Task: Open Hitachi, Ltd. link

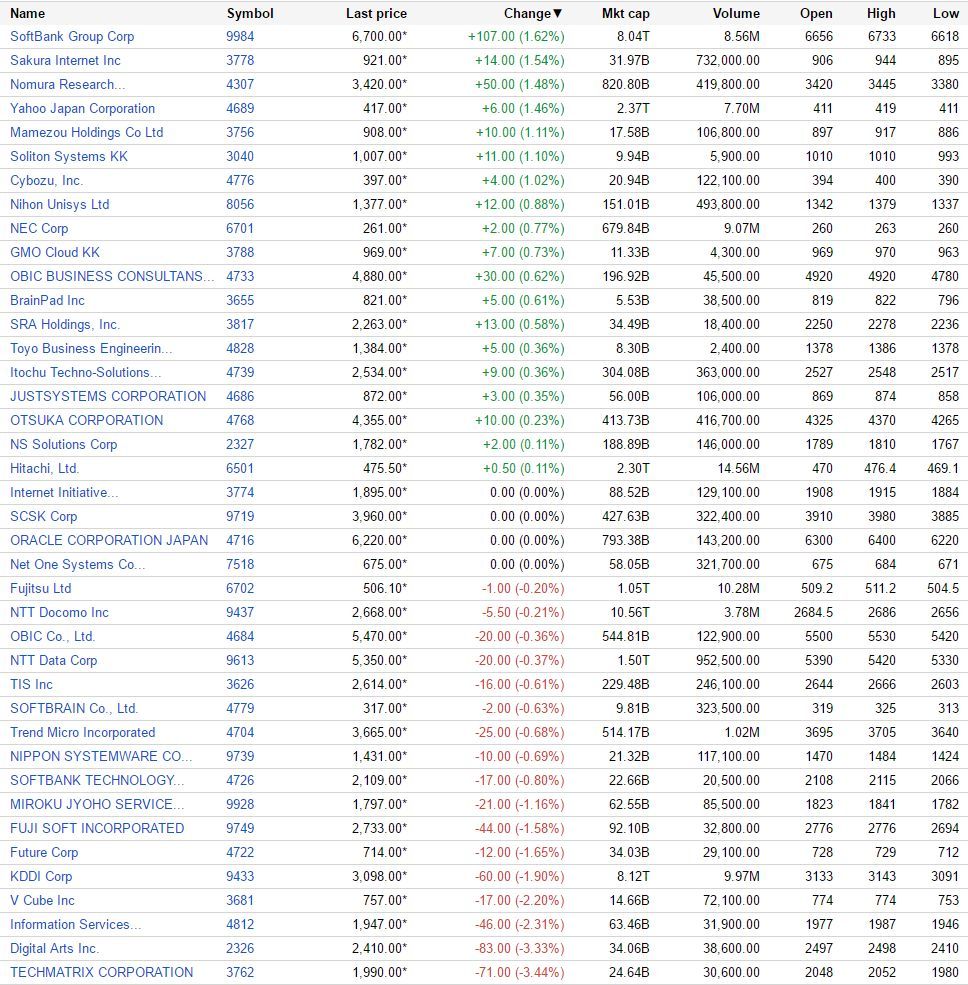Action: (45, 468)
